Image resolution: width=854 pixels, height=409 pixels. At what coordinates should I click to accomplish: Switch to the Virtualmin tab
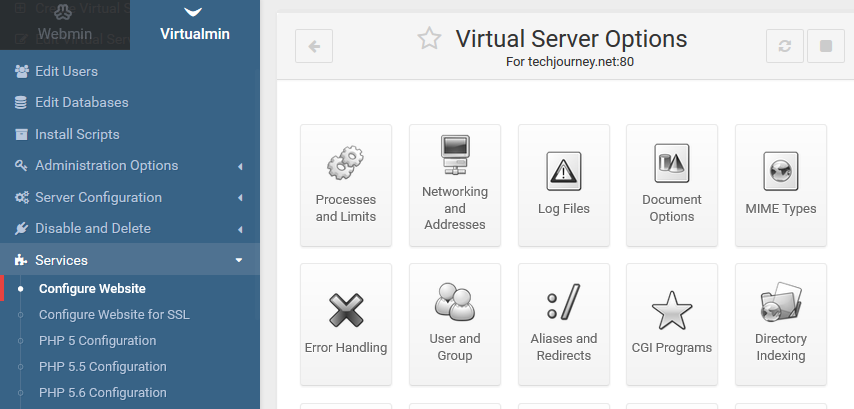(x=195, y=25)
